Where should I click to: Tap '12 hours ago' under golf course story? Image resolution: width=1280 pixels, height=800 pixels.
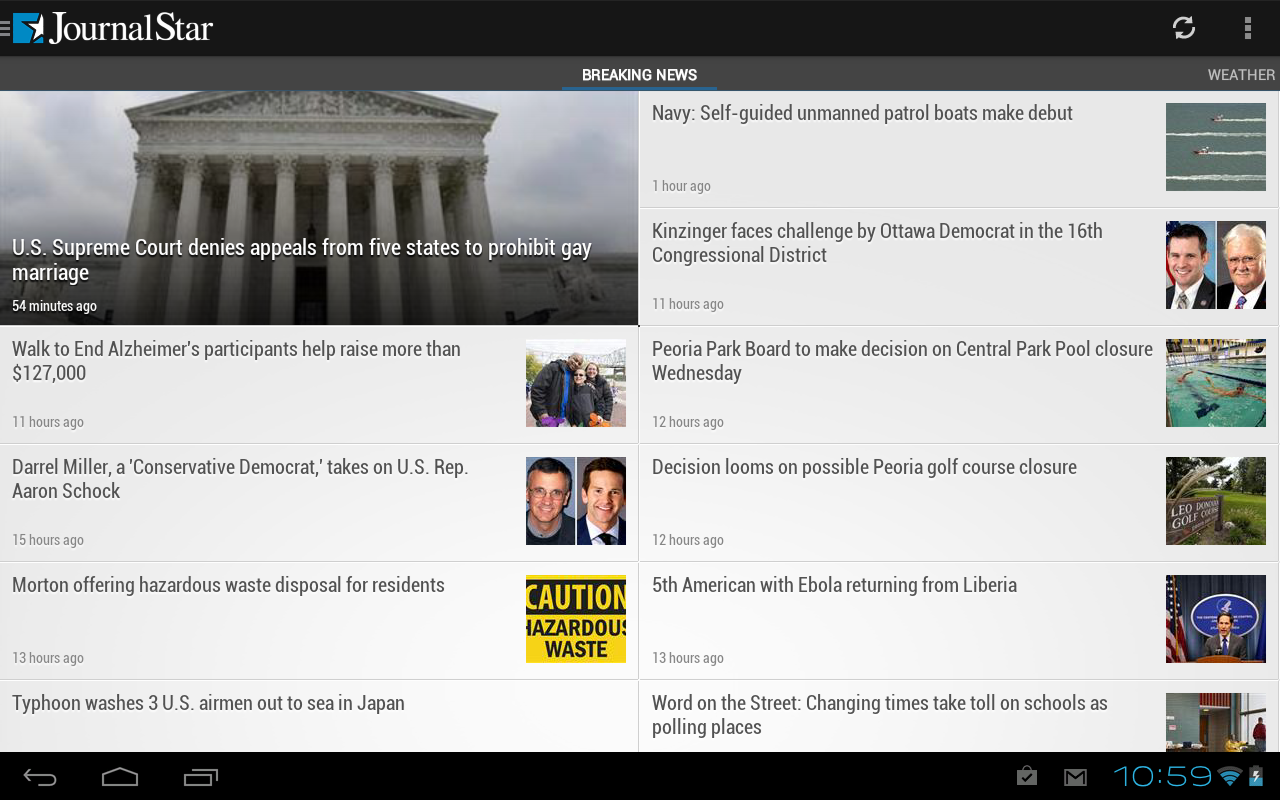coord(688,540)
